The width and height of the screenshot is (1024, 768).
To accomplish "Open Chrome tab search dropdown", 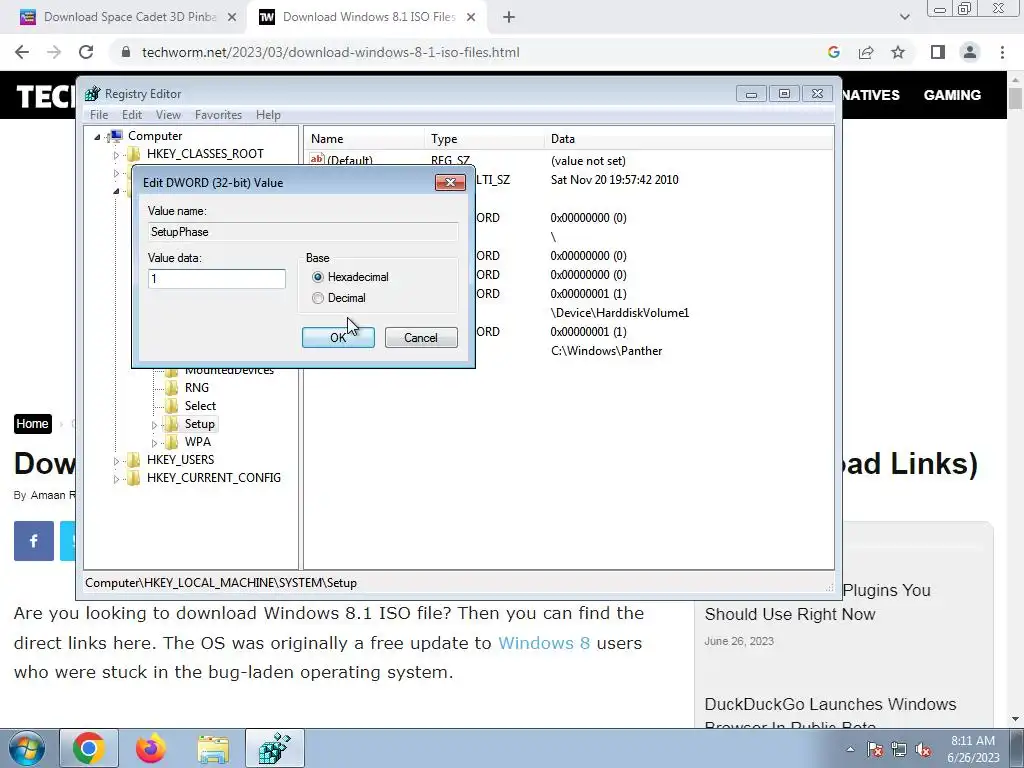I will point(904,18).
